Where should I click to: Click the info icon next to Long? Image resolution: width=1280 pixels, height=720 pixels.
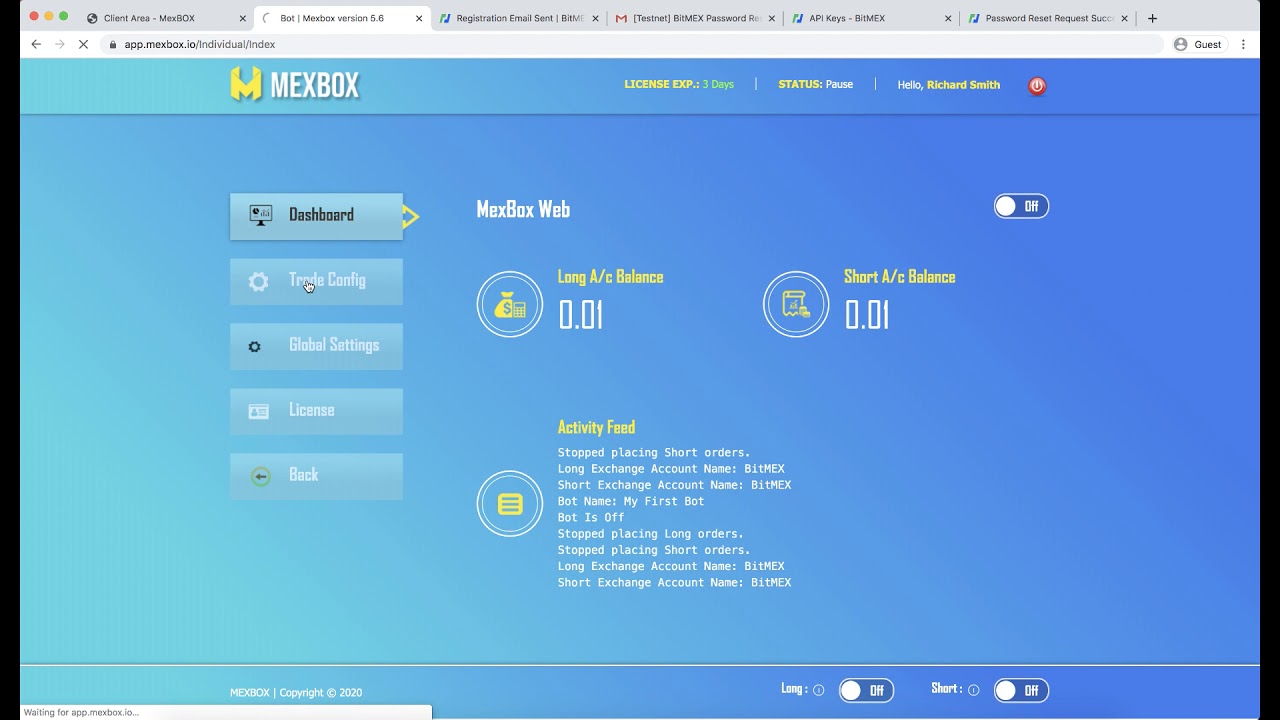[x=819, y=690]
